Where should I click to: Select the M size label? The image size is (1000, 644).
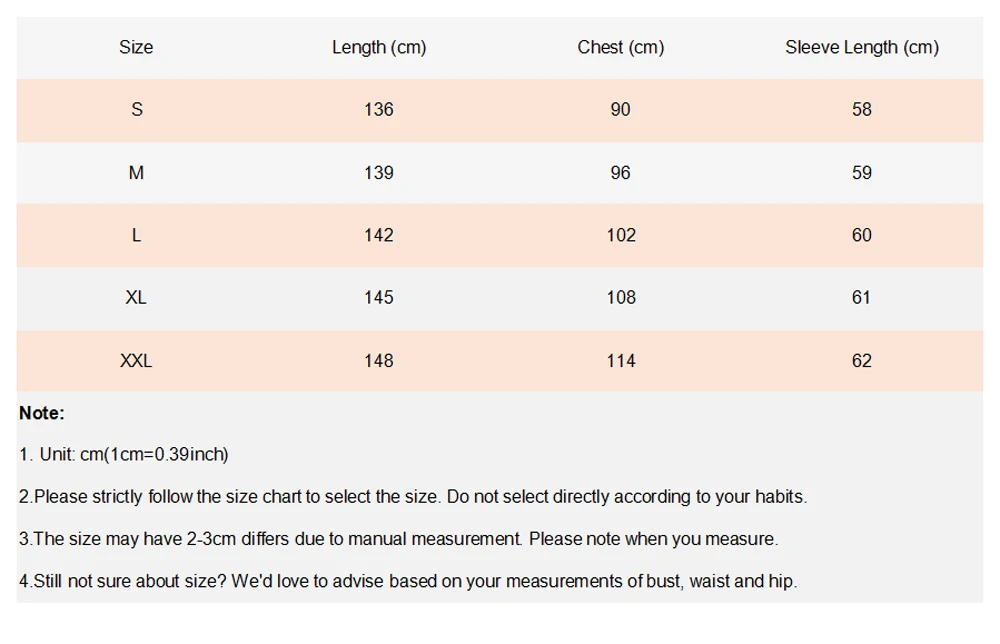136,173
